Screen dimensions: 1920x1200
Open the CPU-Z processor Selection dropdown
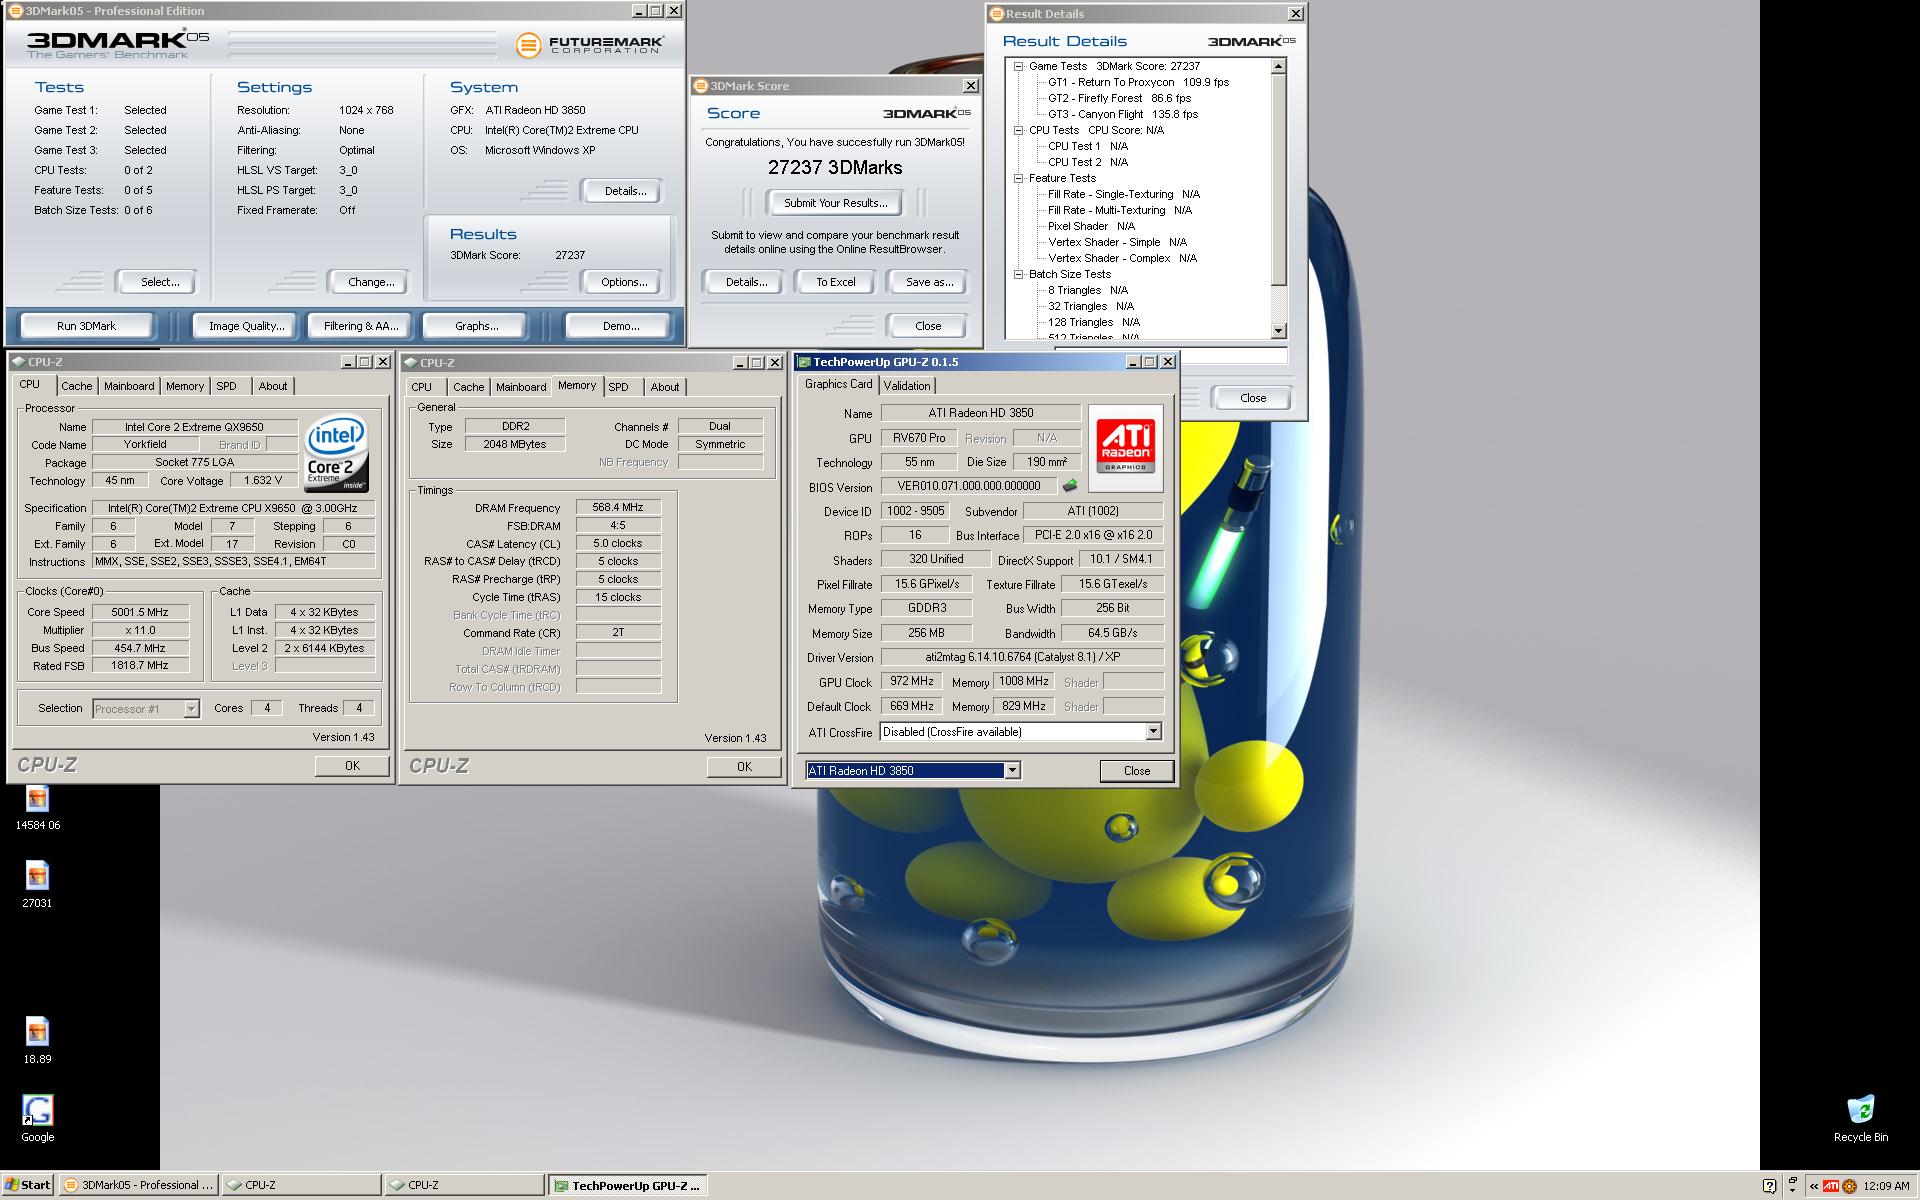[x=191, y=709]
